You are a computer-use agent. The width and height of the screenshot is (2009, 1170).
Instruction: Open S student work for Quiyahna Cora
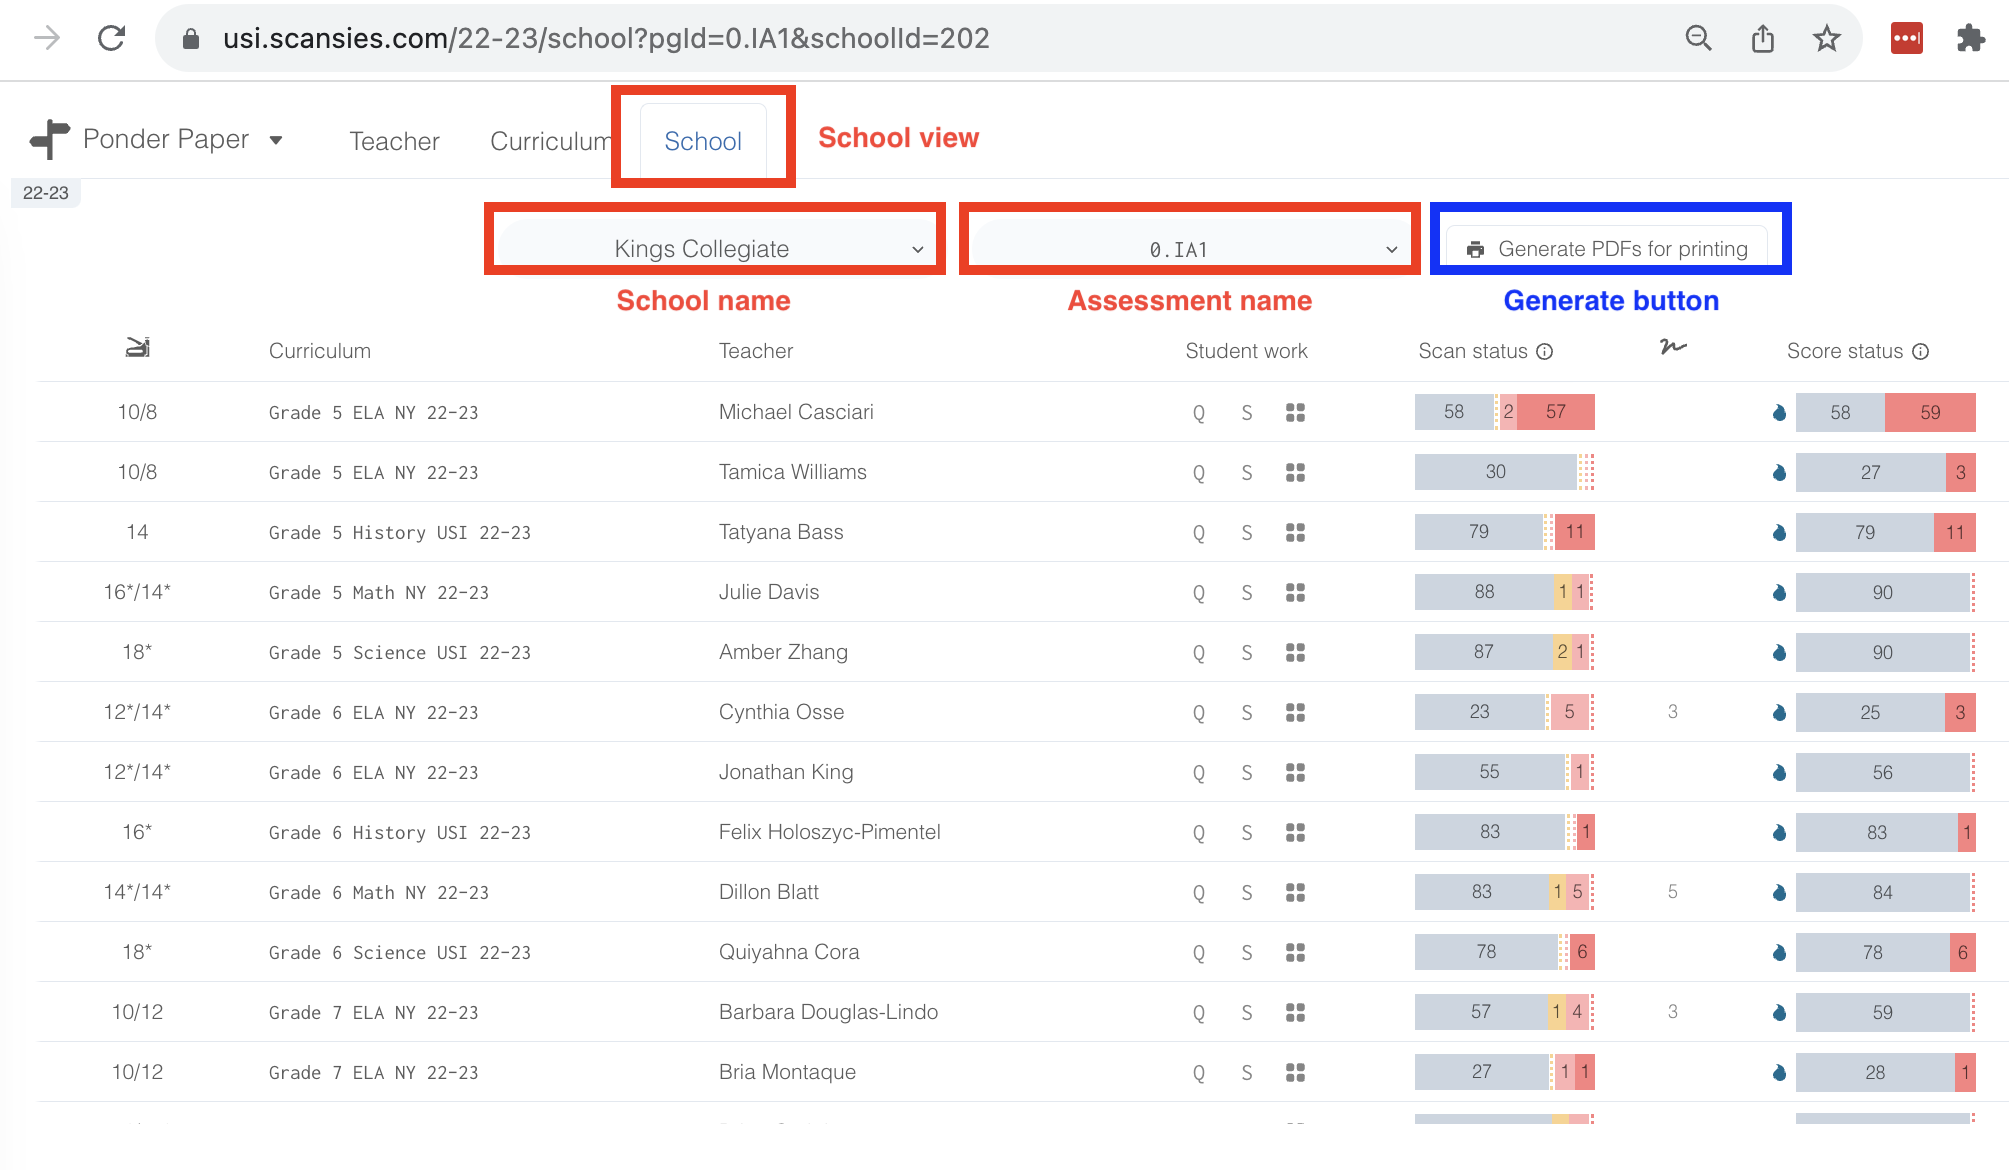[x=1247, y=953]
